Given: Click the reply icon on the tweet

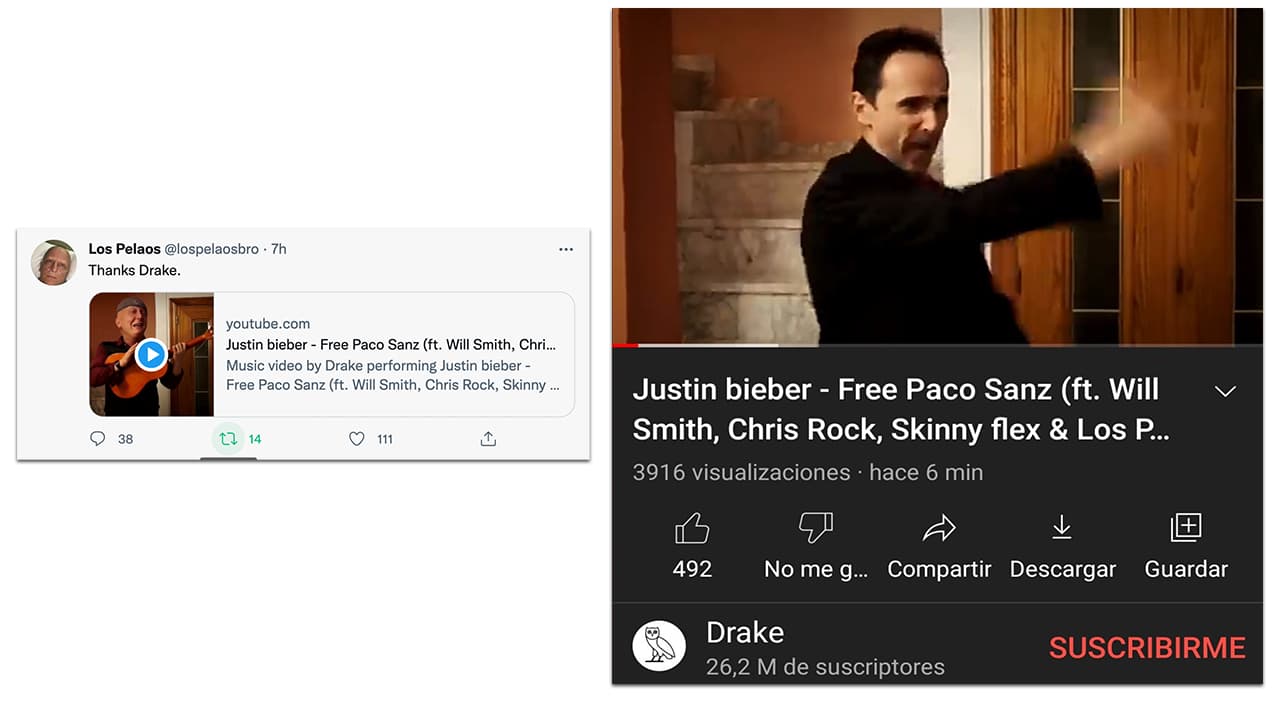Looking at the screenshot, I should pyautogui.click(x=97, y=438).
